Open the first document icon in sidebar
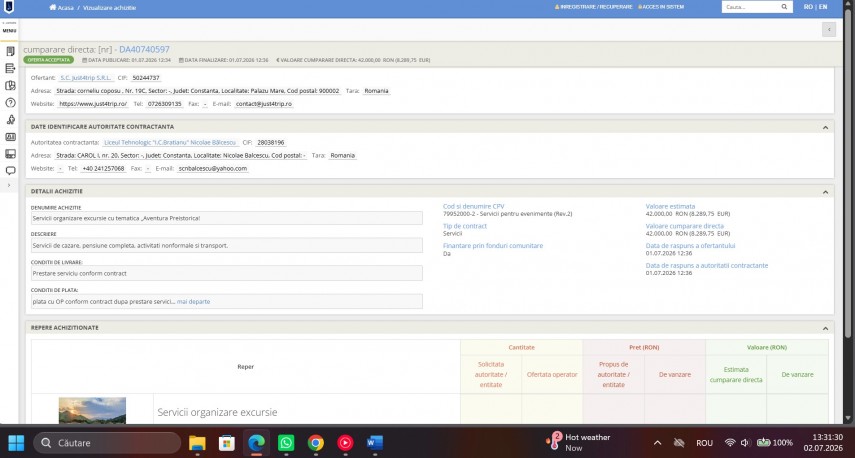Viewport: 855px width, 458px height. coord(10,51)
